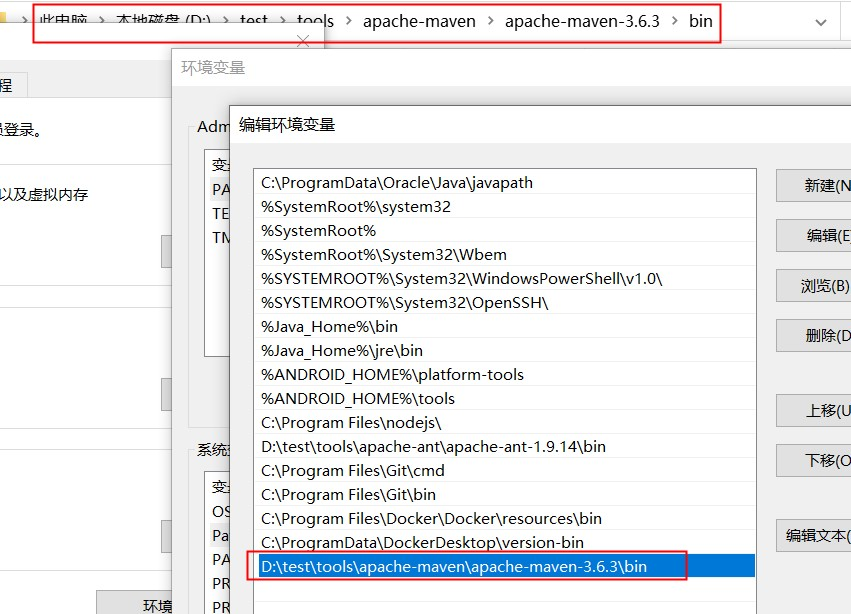Viewport: 851px width, 614px height.
Task: Expand chevron after tools in breadcrumb
Action: (x=348, y=21)
